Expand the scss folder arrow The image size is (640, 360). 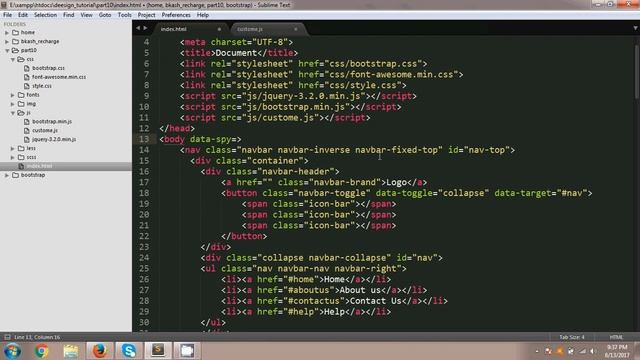tap(13, 157)
